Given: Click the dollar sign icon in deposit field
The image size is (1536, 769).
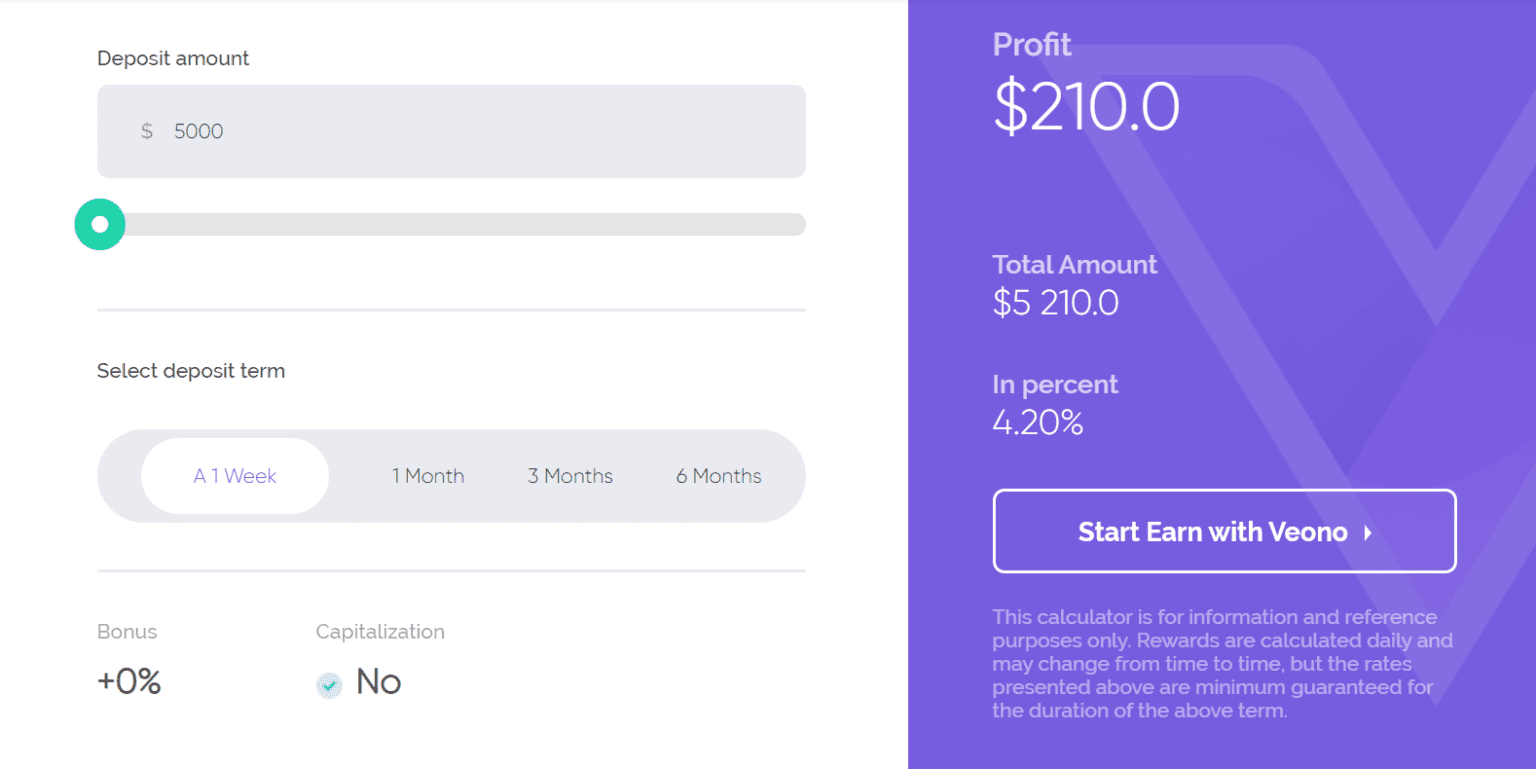Looking at the screenshot, I should (x=146, y=130).
